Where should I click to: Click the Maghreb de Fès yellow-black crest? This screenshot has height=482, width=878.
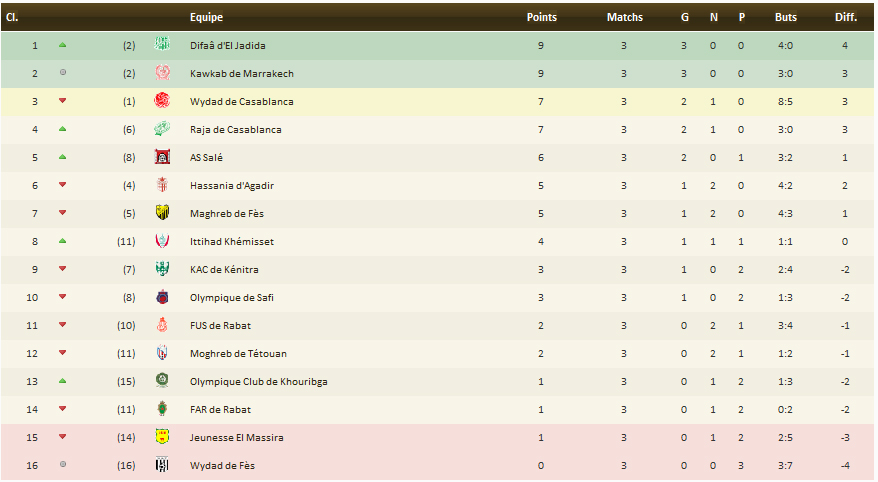tap(162, 213)
